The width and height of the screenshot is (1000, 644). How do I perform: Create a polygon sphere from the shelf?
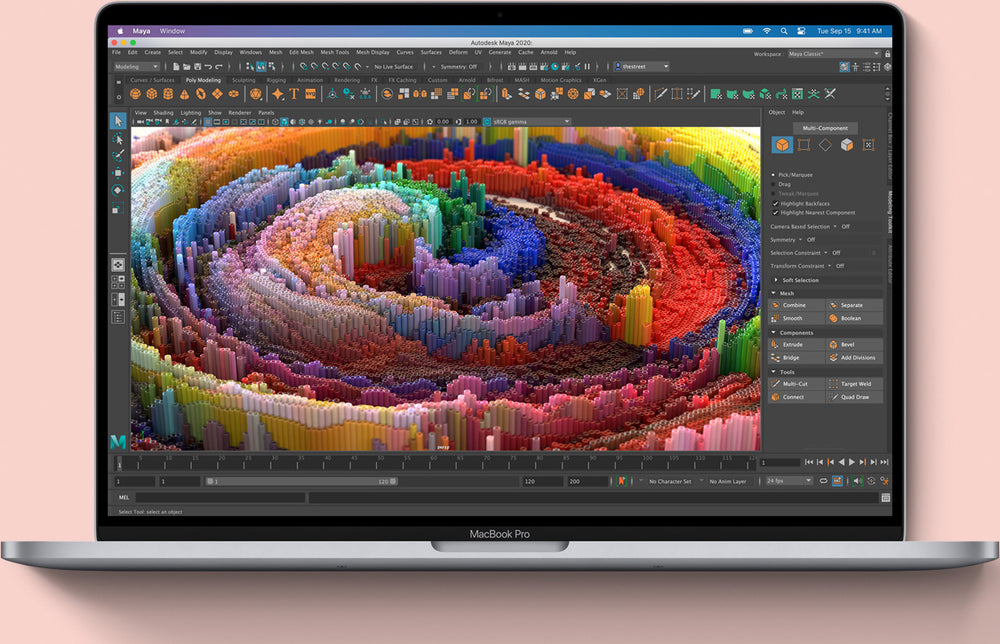pyautogui.click(x=137, y=94)
